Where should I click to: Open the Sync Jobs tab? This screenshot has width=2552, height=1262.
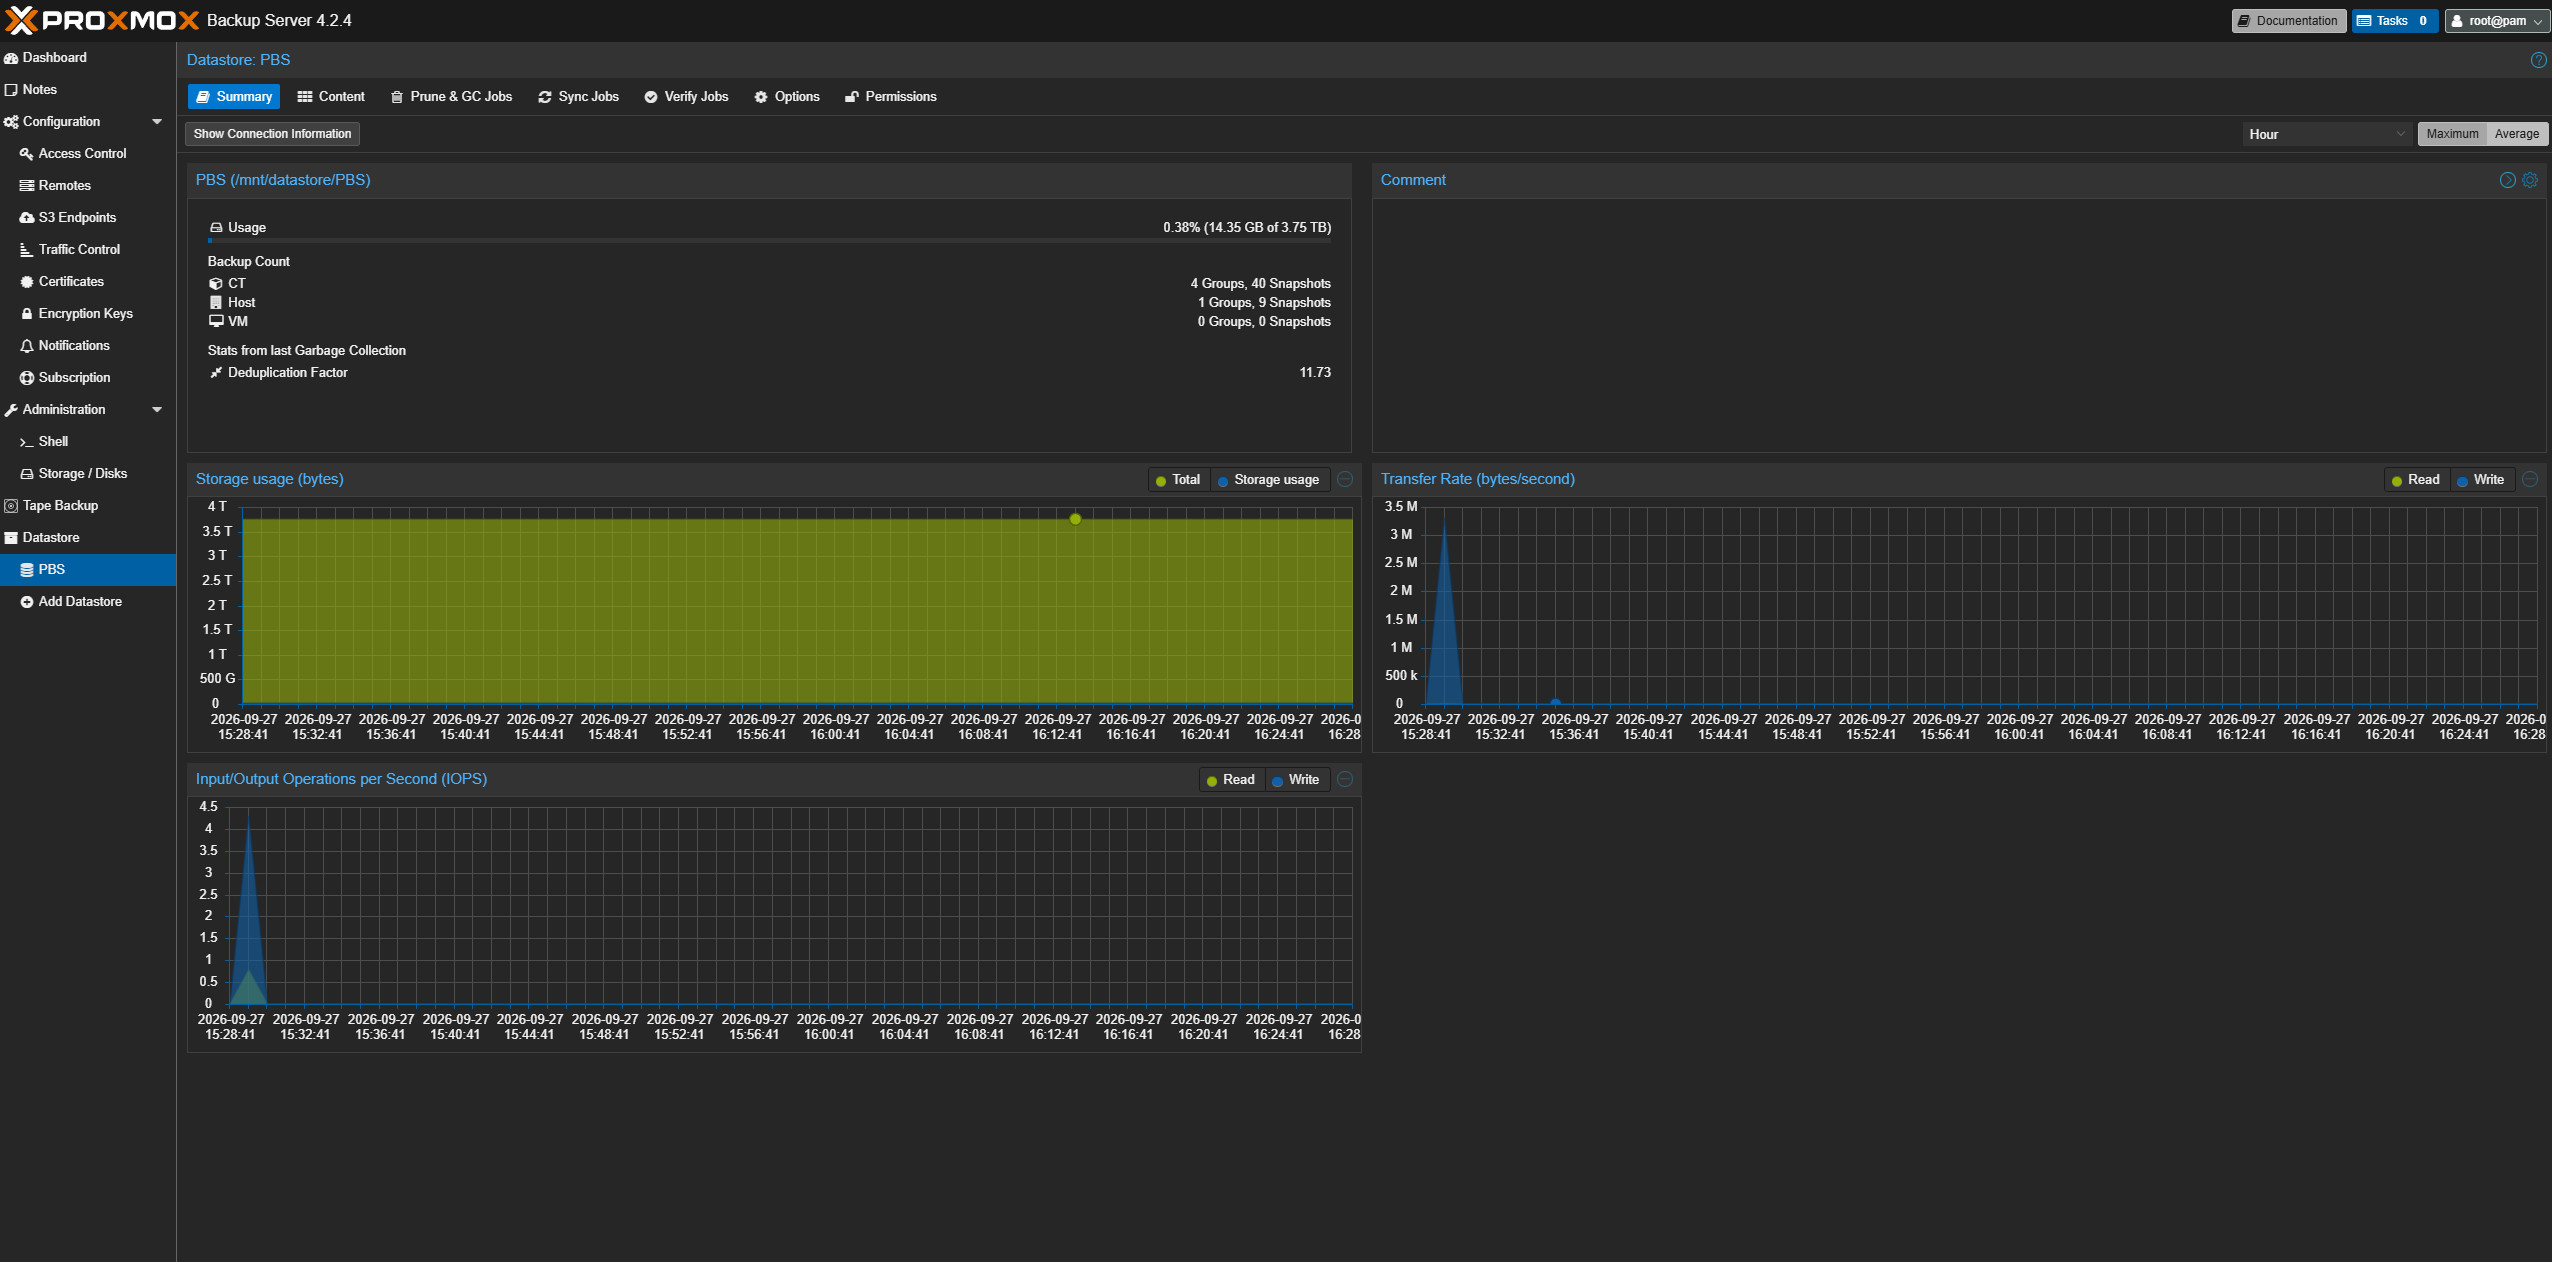click(x=578, y=97)
